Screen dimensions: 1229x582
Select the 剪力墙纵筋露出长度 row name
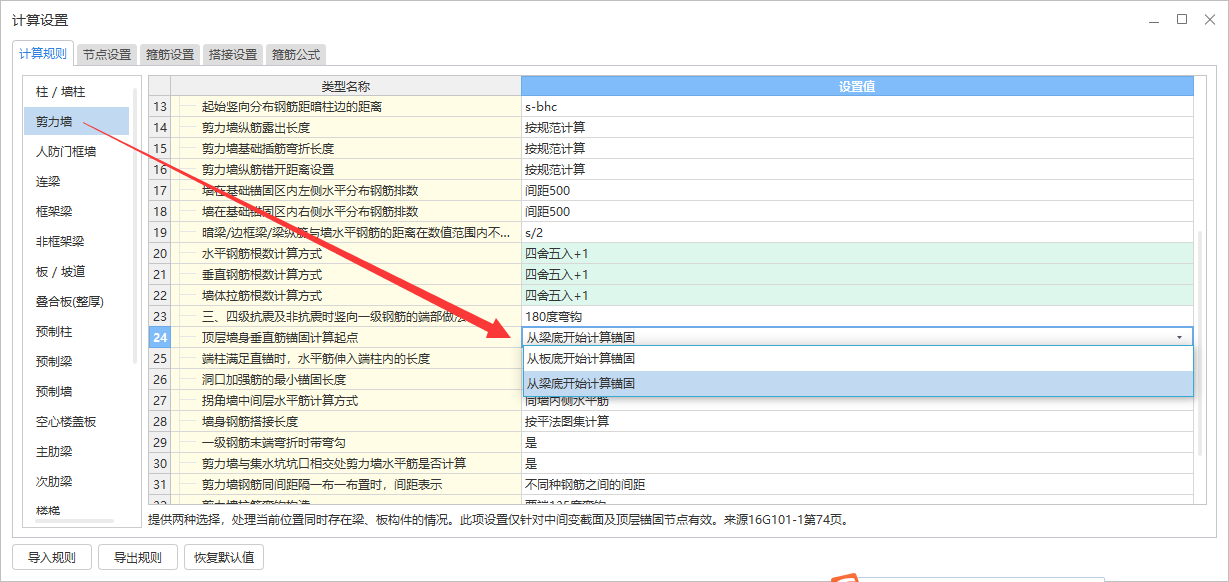[256, 127]
